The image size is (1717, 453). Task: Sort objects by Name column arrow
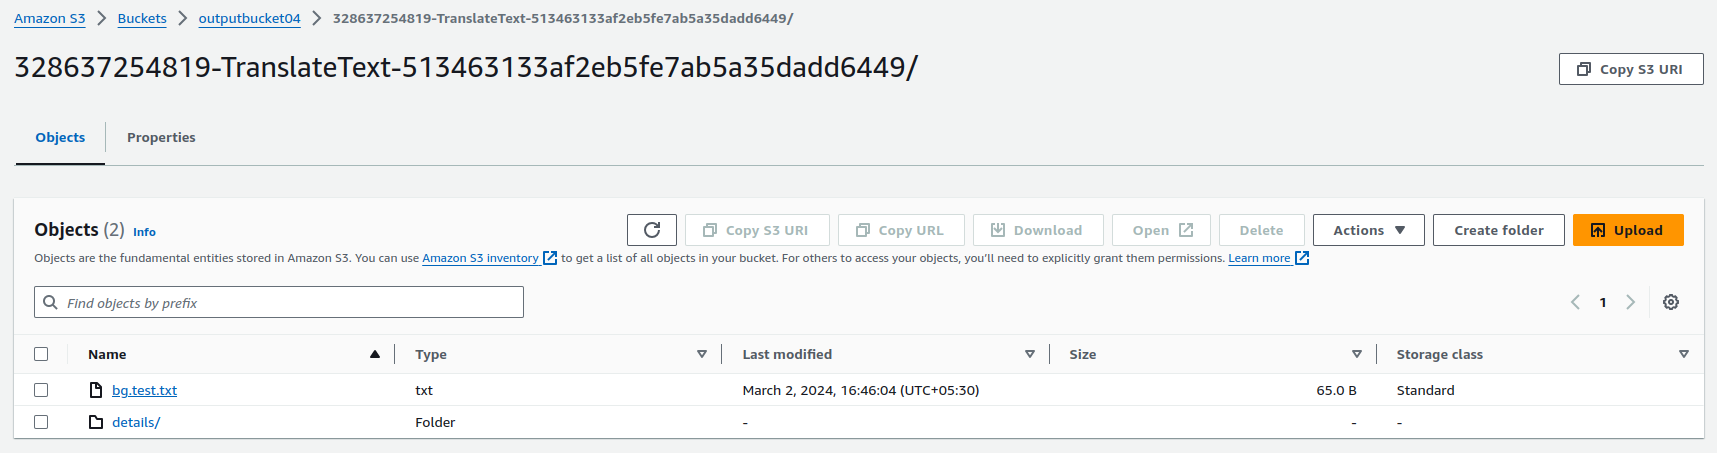click(x=375, y=354)
